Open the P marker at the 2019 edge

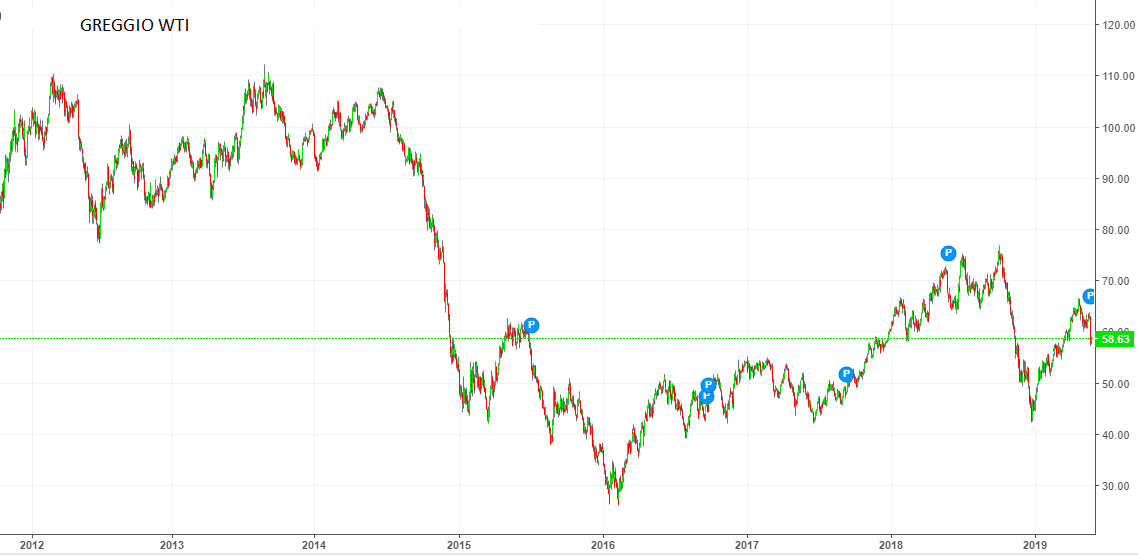click(1089, 296)
